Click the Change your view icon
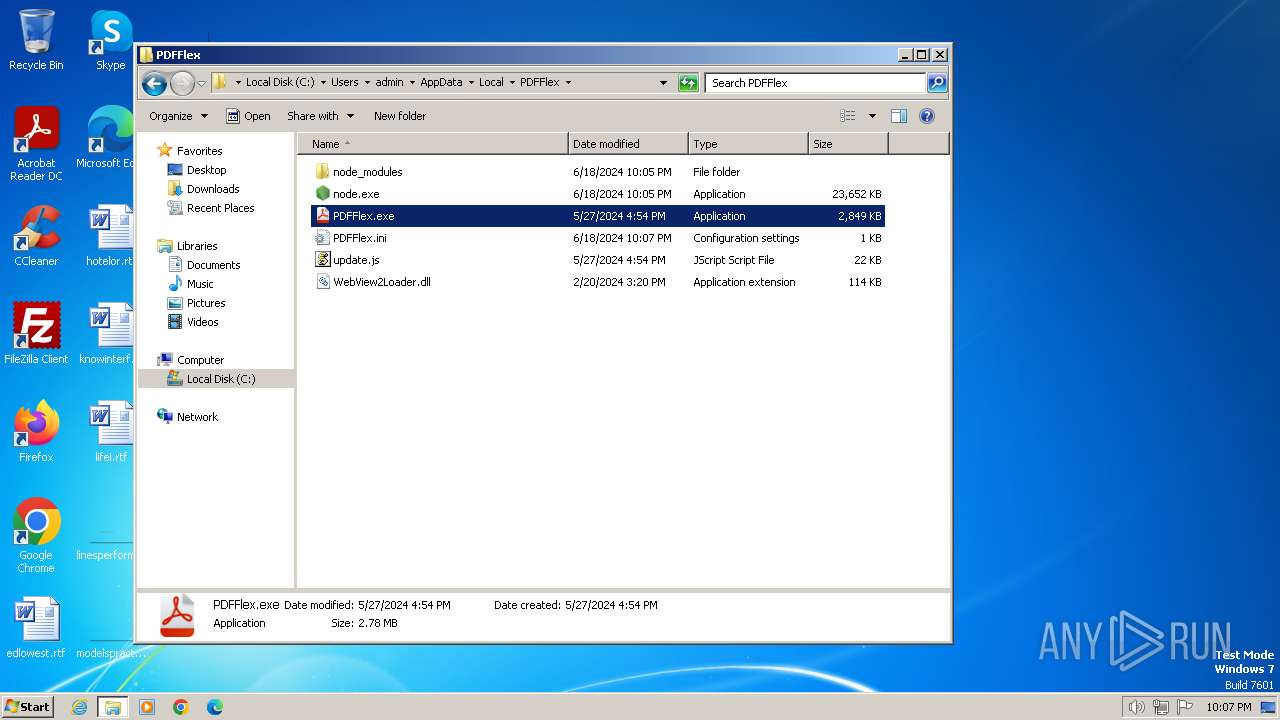This screenshot has height=720, width=1280. click(848, 116)
